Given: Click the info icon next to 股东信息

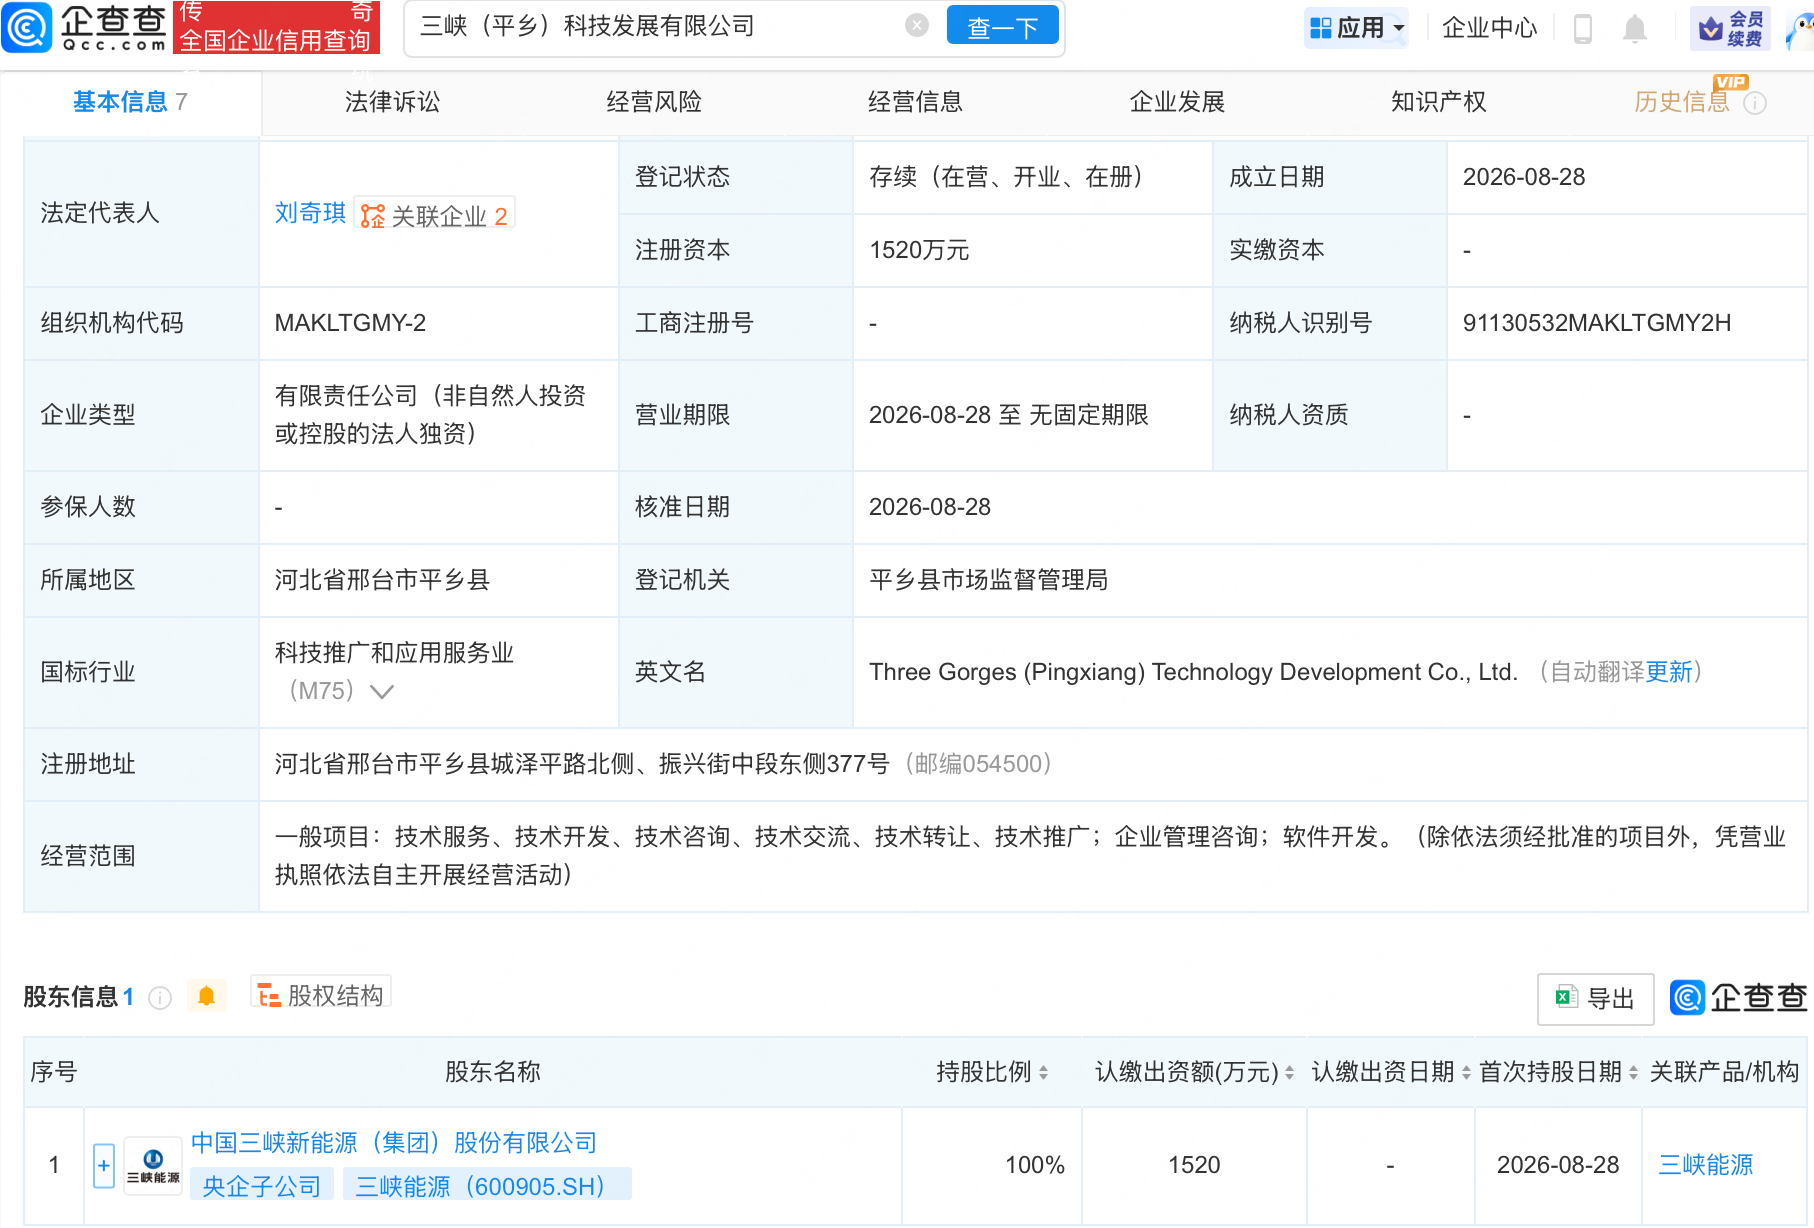Looking at the screenshot, I should click(160, 997).
